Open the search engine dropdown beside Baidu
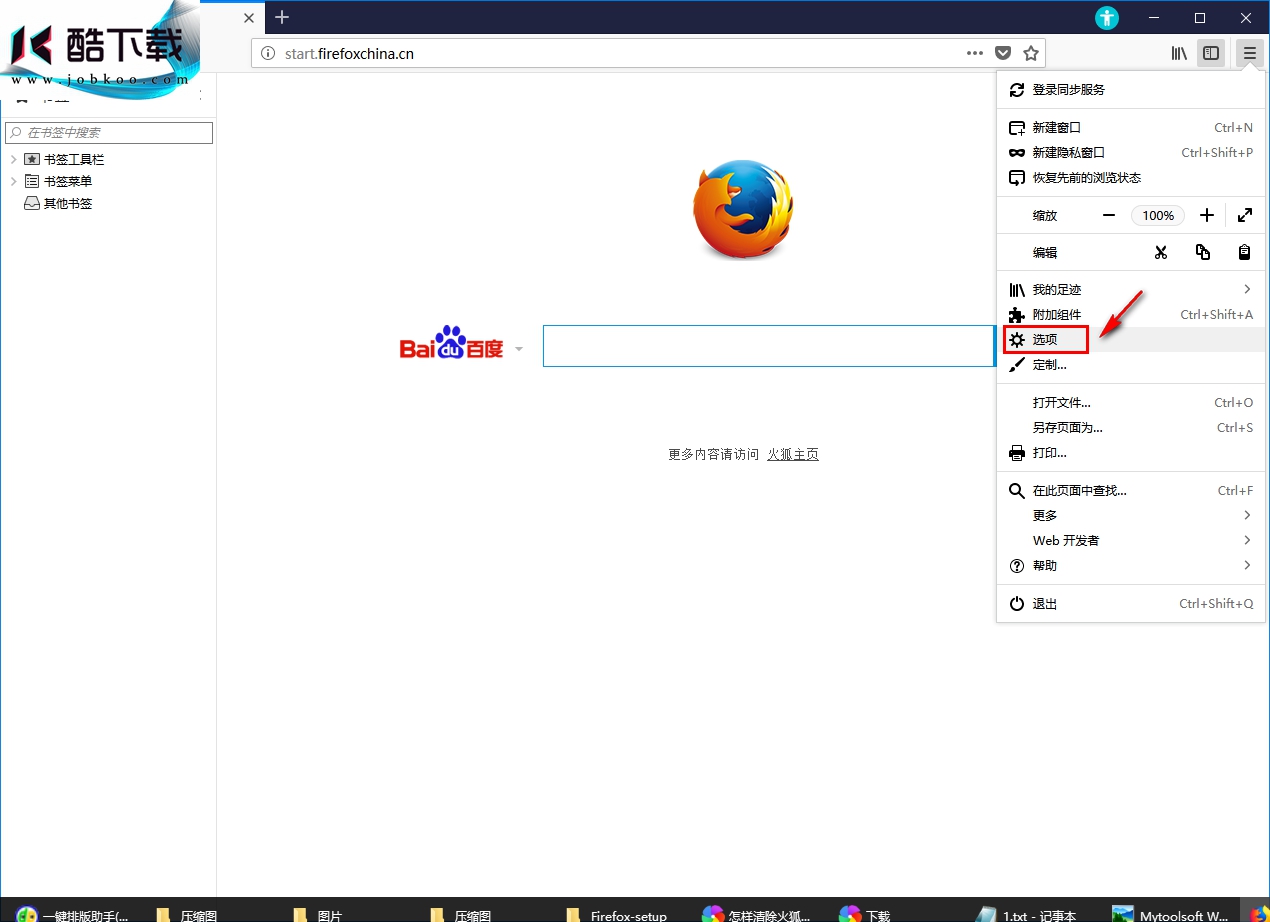Viewport: 1270px width, 922px height. [x=518, y=349]
